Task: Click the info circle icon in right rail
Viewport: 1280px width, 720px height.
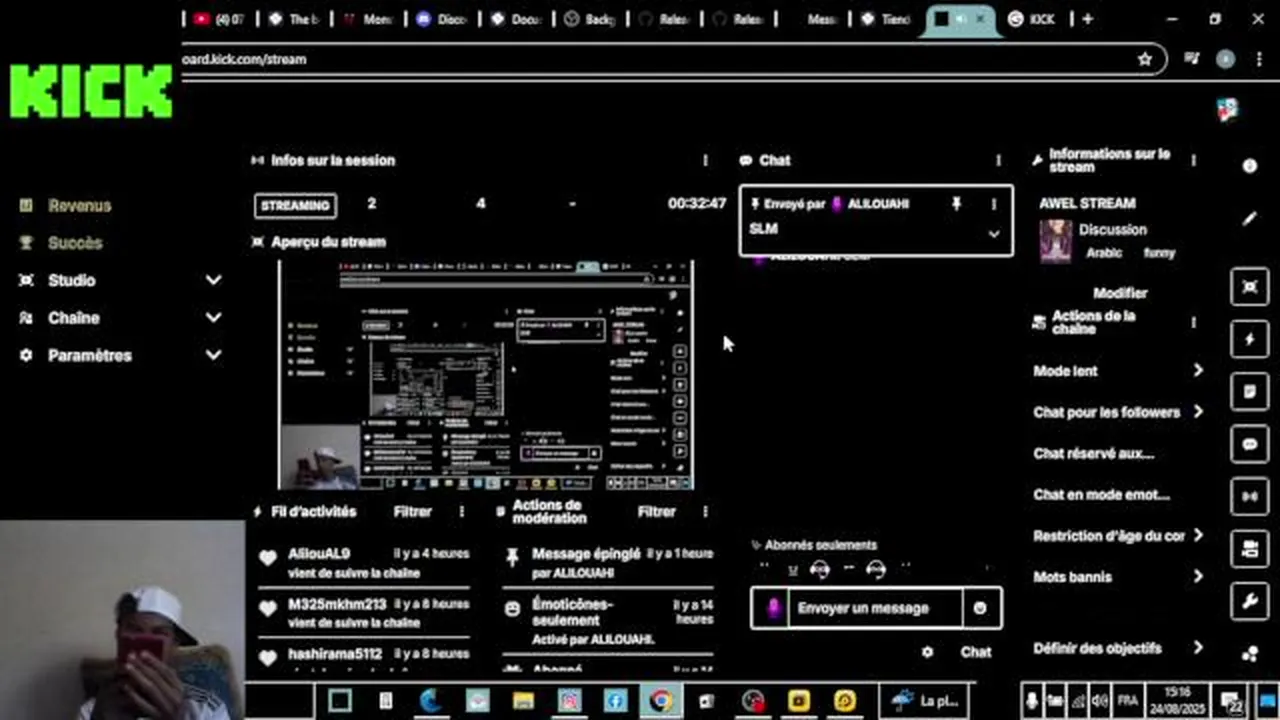Action: pos(1249,166)
